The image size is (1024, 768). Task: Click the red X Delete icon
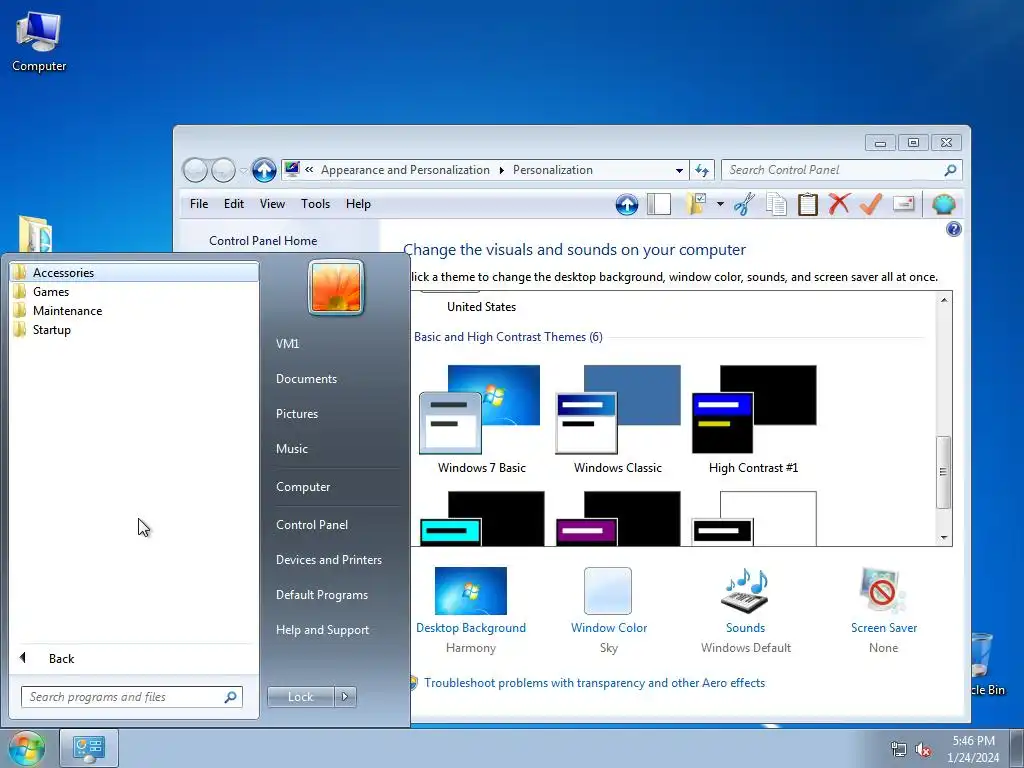pos(839,204)
